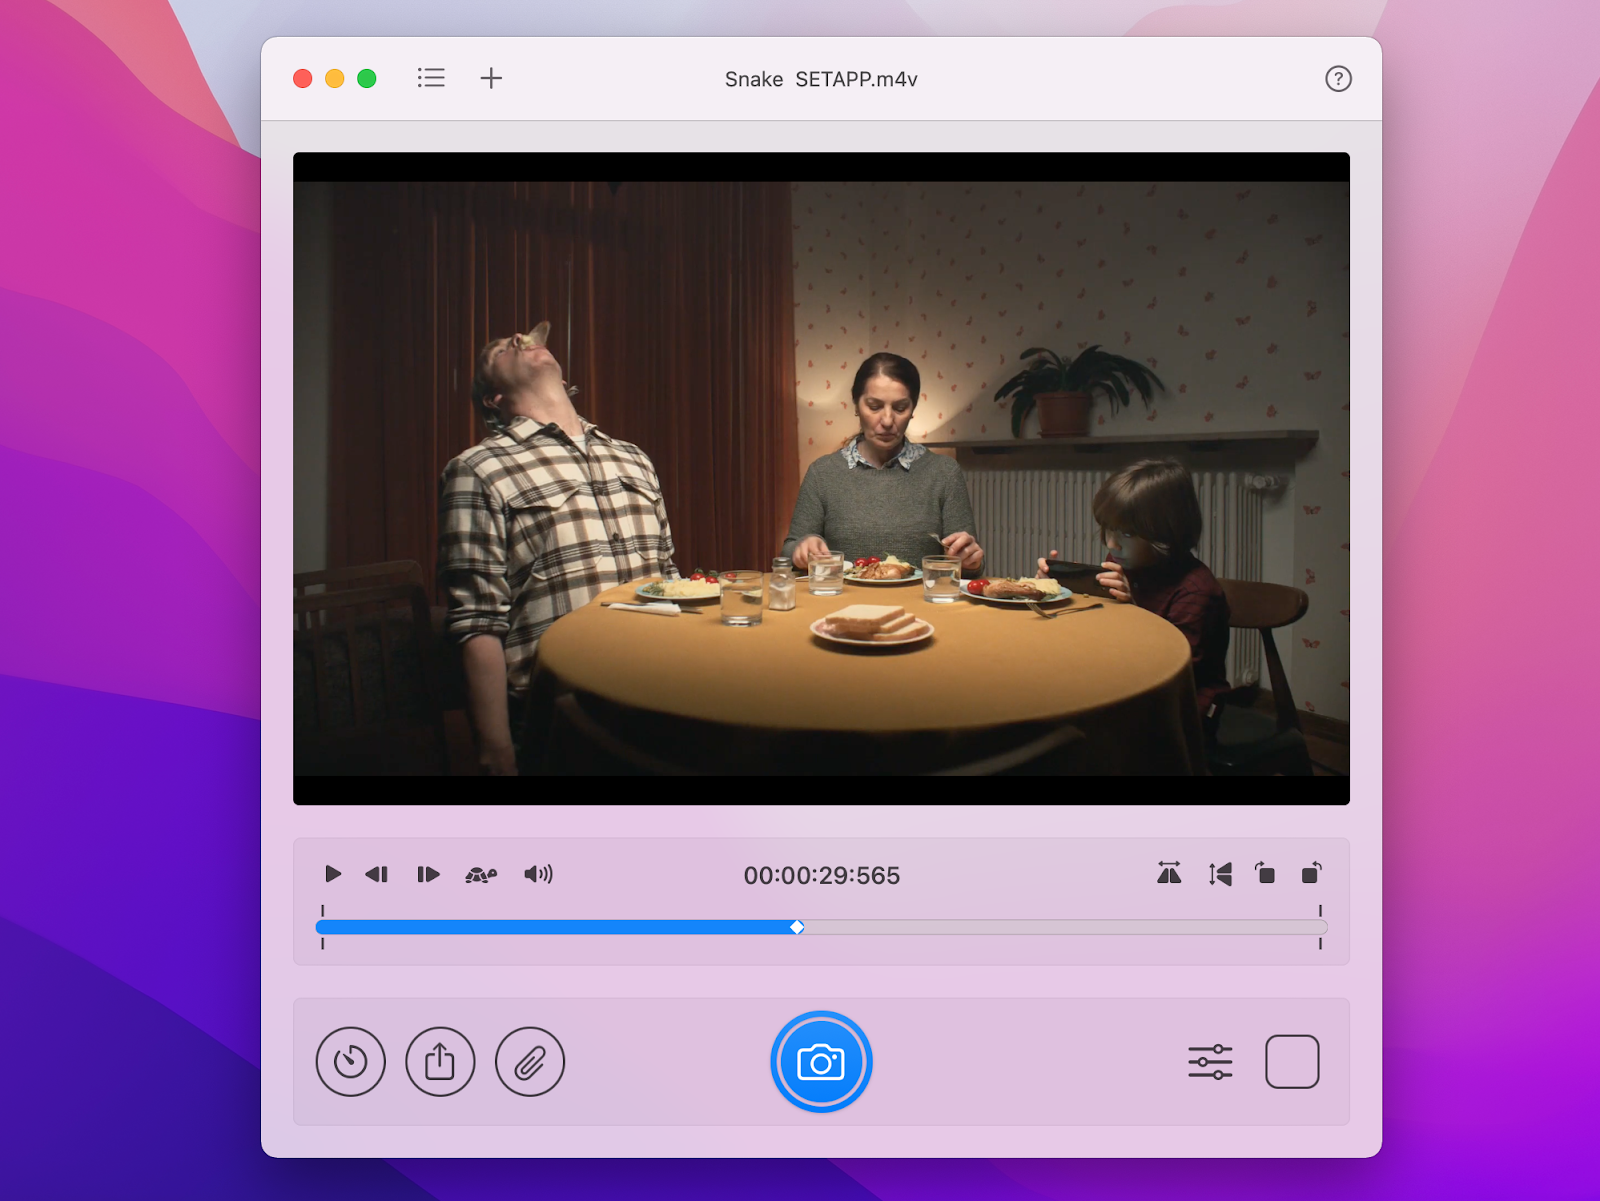Viewport: 1600px width, 1201px height.
Task: Open the share options
Action: coord(440,1062)
